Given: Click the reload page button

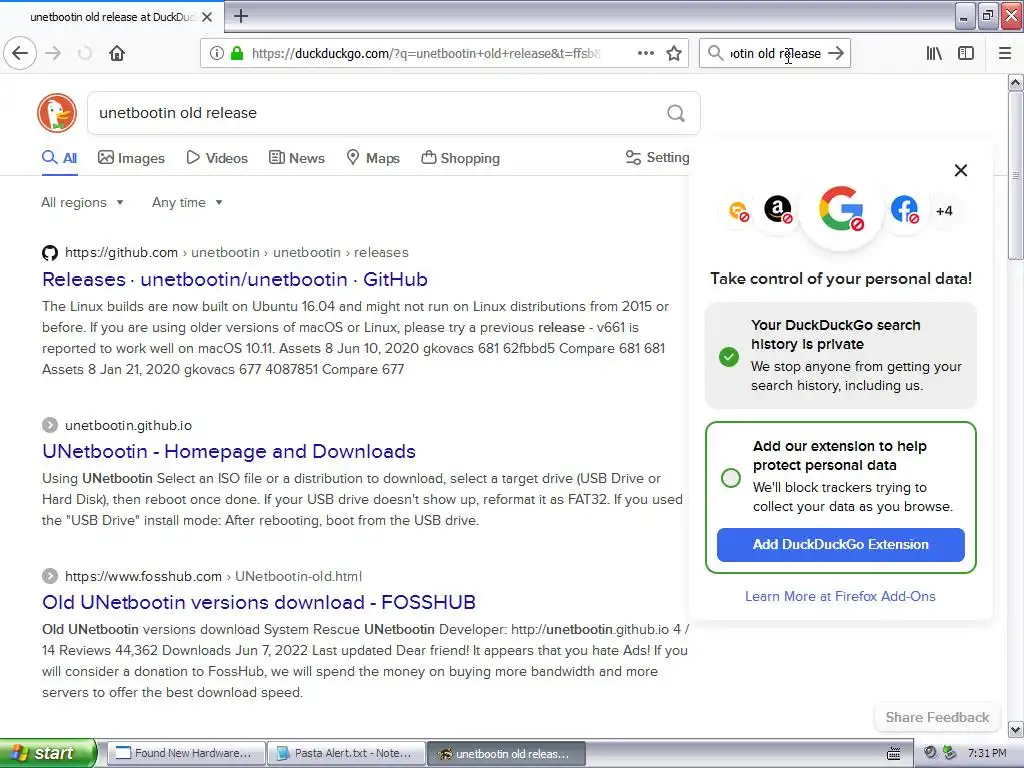Looking at the screenshot, I should click(x=85, y=53).
